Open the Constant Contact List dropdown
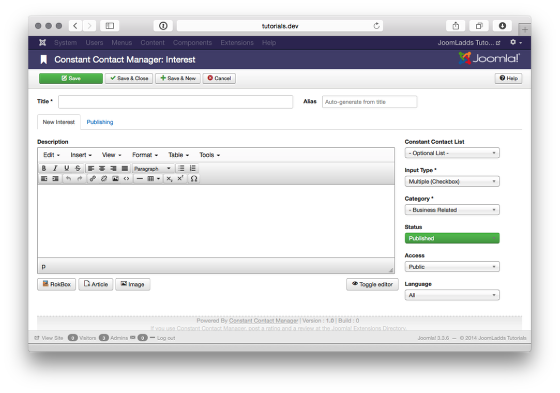Screen dimensions: 560x393 coord(452,153)
